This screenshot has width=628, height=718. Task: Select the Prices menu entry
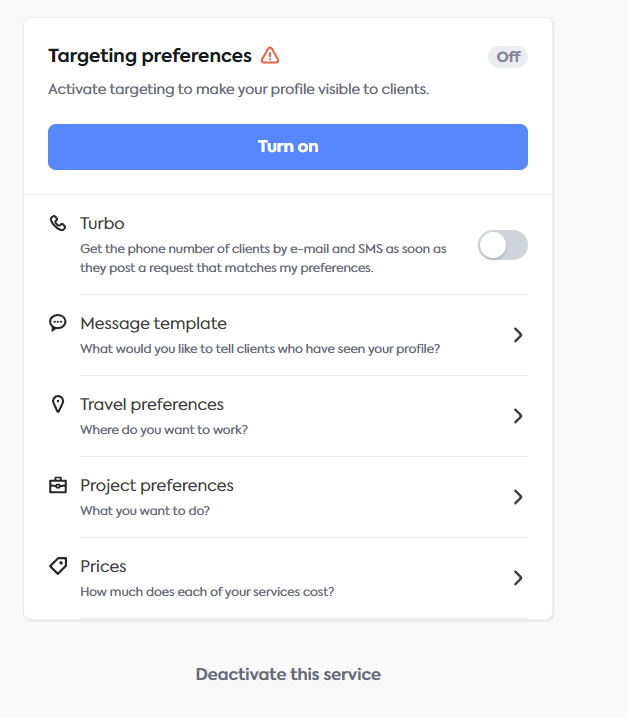(x=103, y=567)
